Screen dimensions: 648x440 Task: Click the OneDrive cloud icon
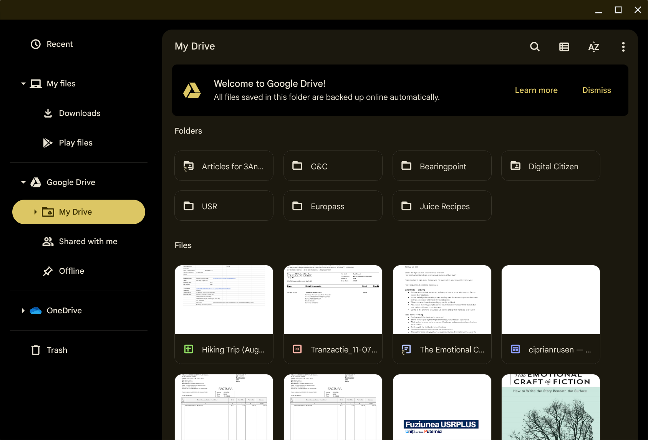(36, 311)
